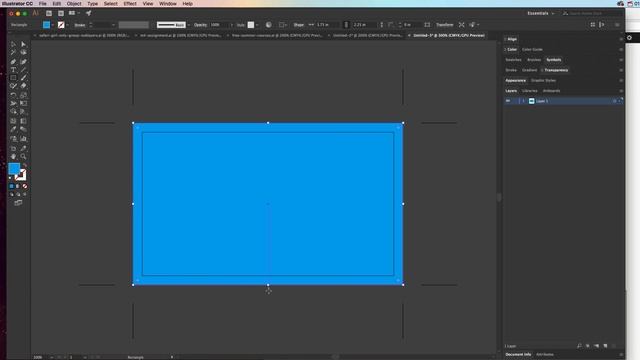
Task: Open the Attributes panel tab
Action: pos(544,354)
